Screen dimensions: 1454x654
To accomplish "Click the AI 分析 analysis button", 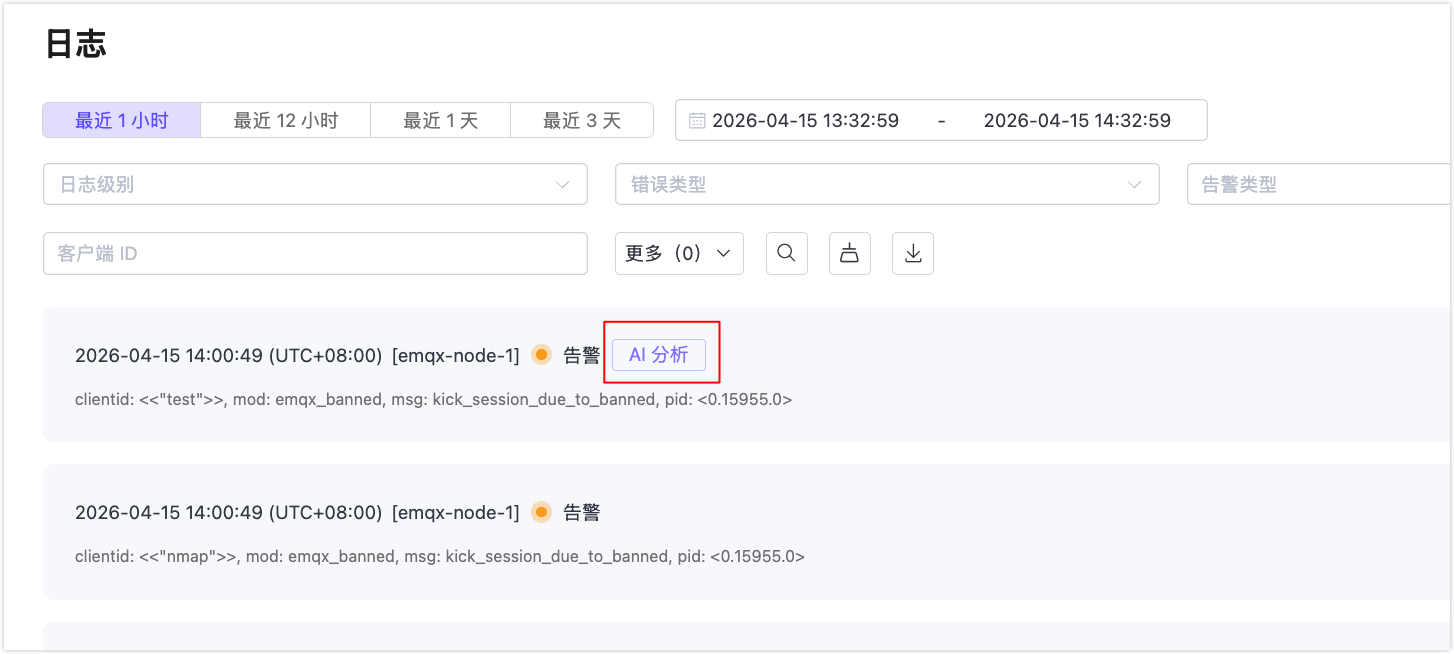I will 660,353.
